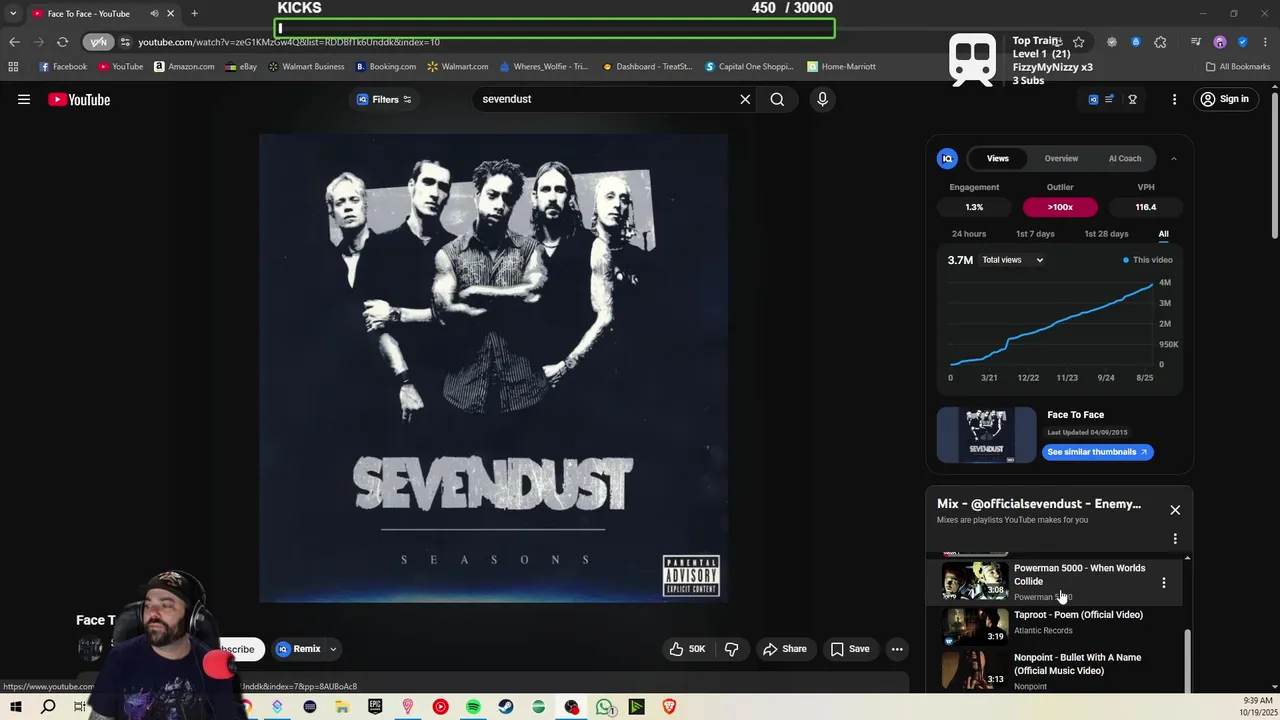Screen dimensions: 1280x720
Task: Toggle the VPN indicator in address bar
Action: point(98,42)
